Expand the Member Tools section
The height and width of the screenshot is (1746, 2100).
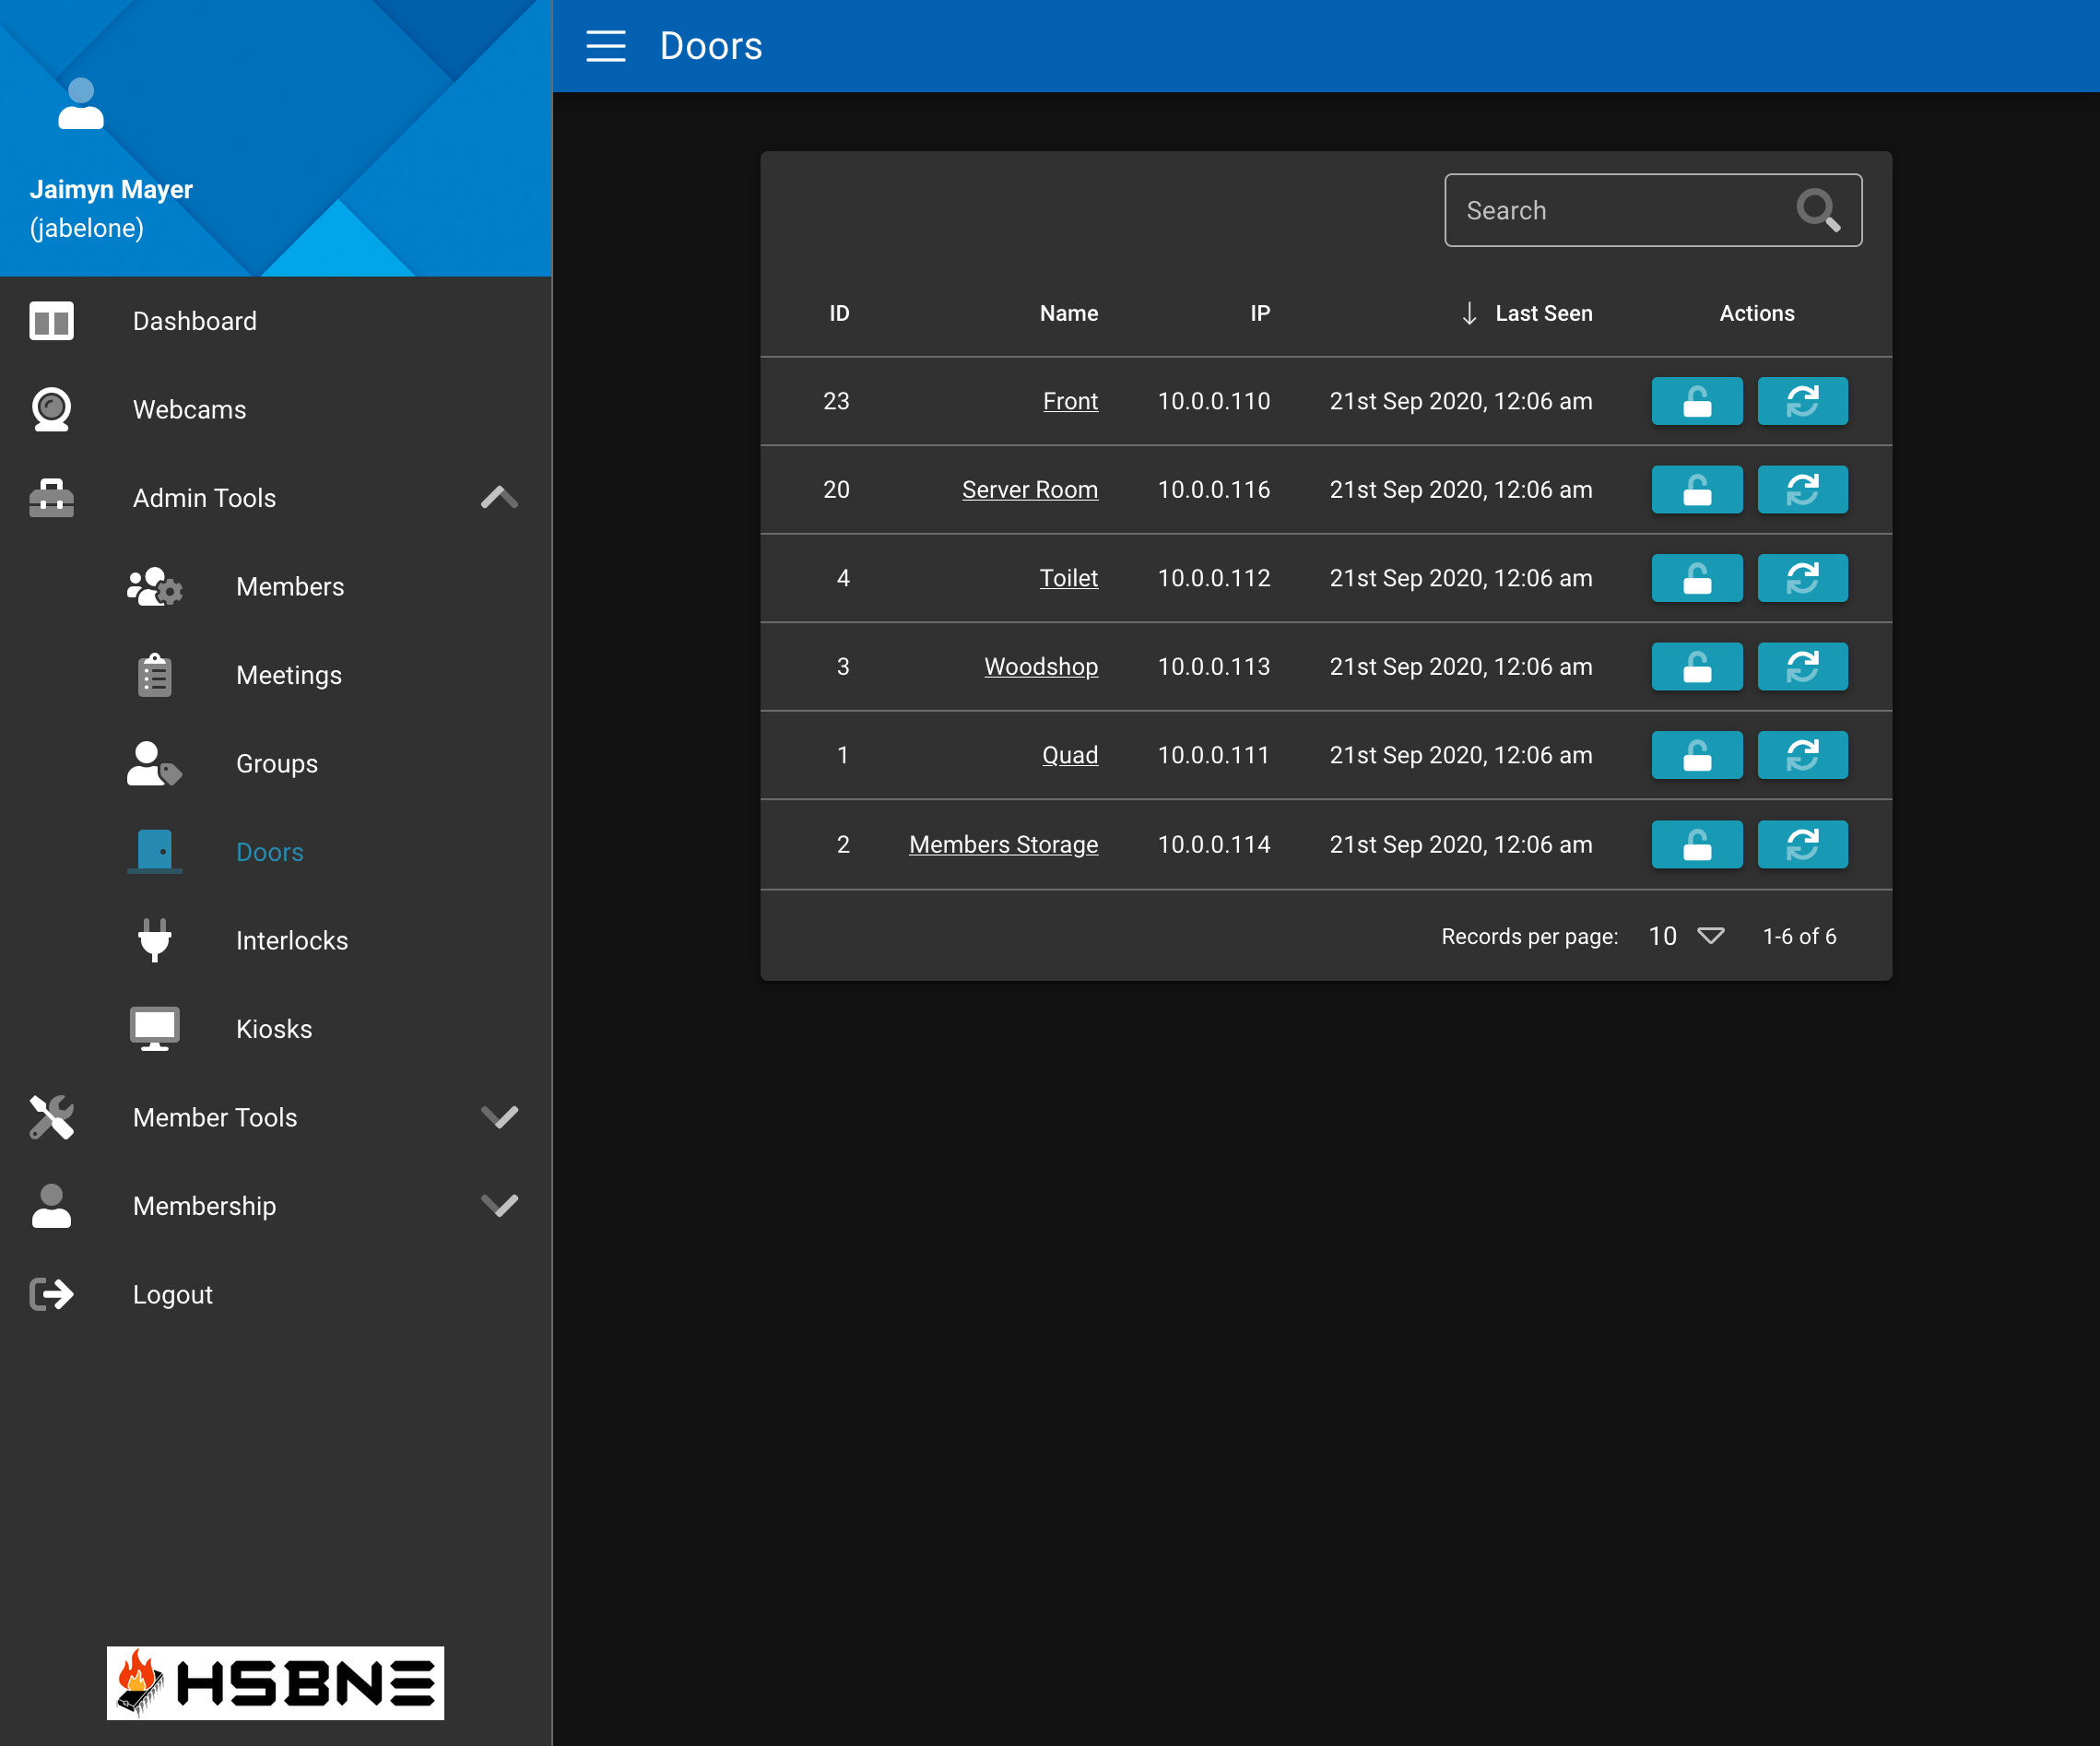(x=499, y=1117)
